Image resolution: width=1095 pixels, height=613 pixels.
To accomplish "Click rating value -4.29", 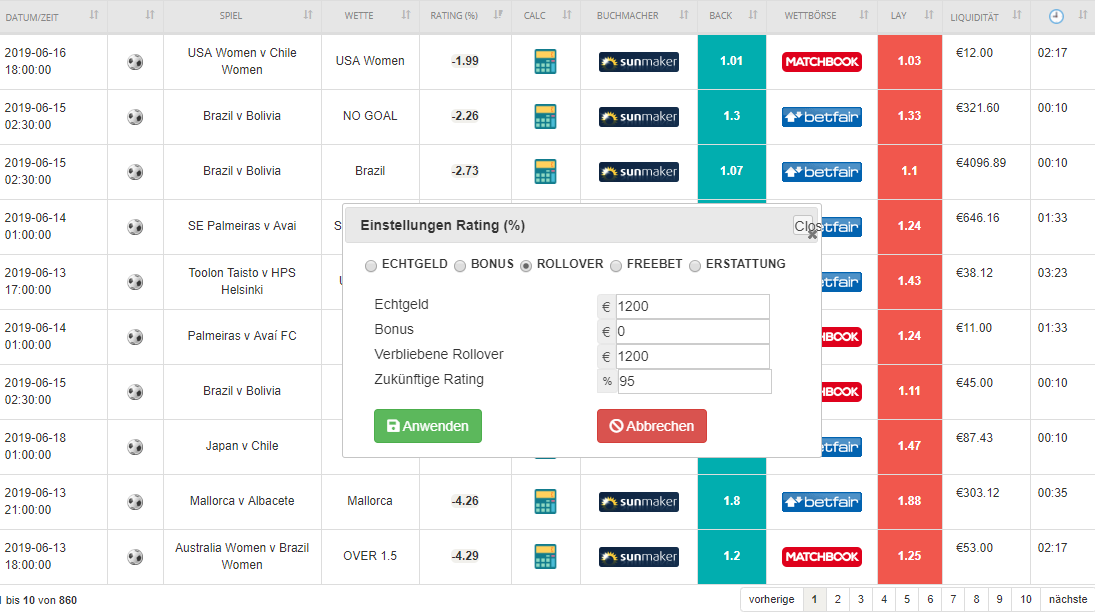I will coord(465,556).
